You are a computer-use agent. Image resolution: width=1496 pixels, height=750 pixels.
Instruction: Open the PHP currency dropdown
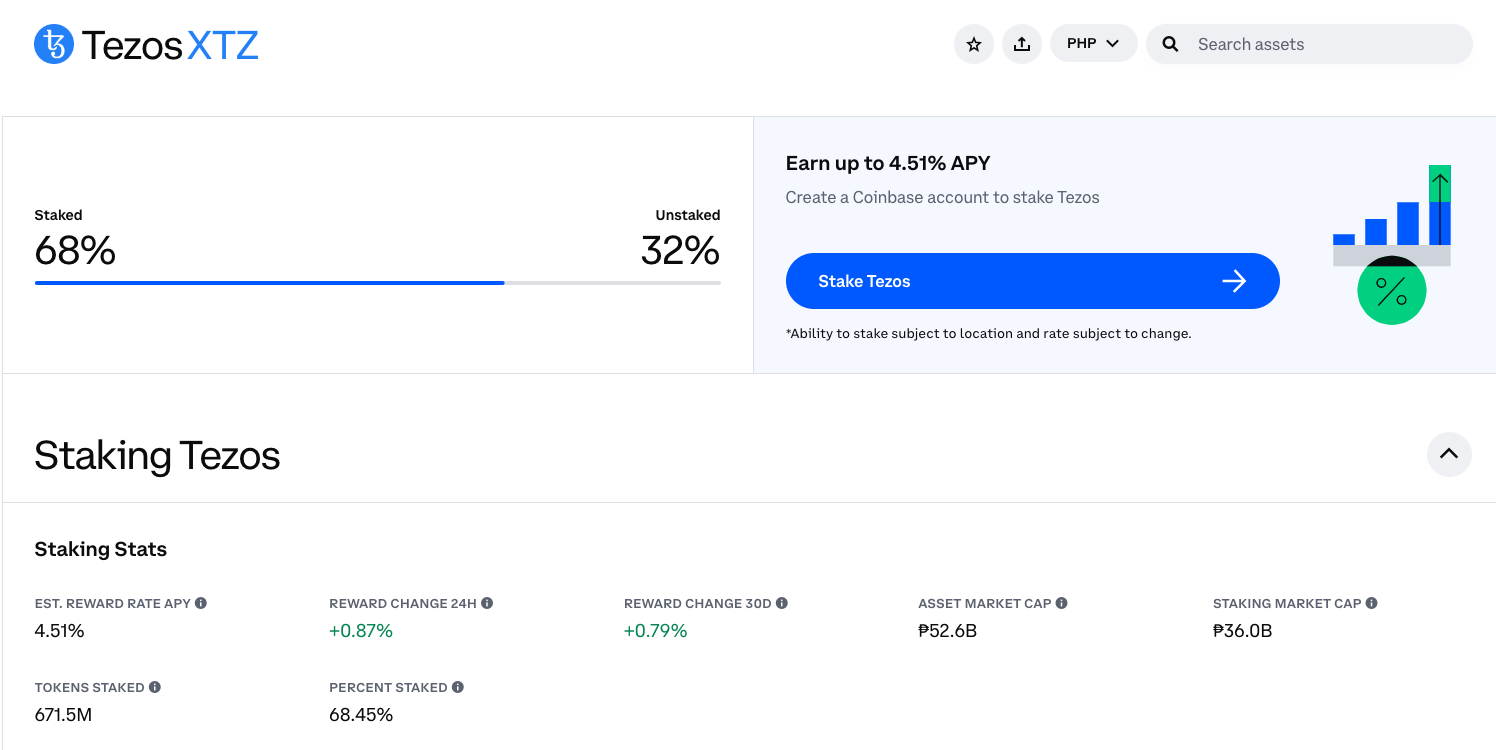1093,44
